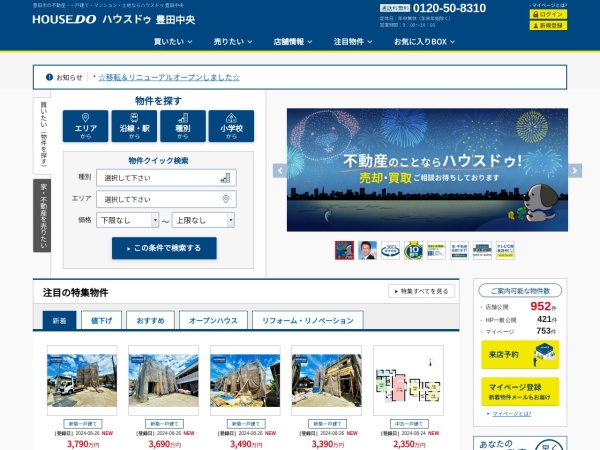Click the 中古一戸建て label on last card
Viewport: 600px width, 450px height.
tap(409, 424)
